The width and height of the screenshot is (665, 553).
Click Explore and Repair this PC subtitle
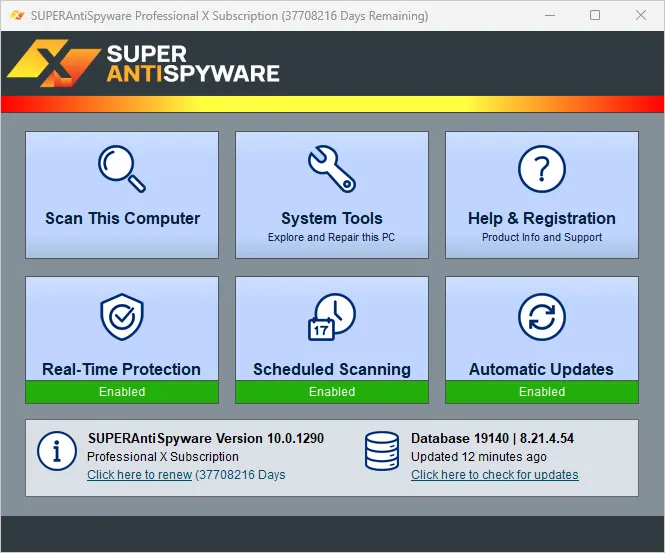[x=331, y=237]
